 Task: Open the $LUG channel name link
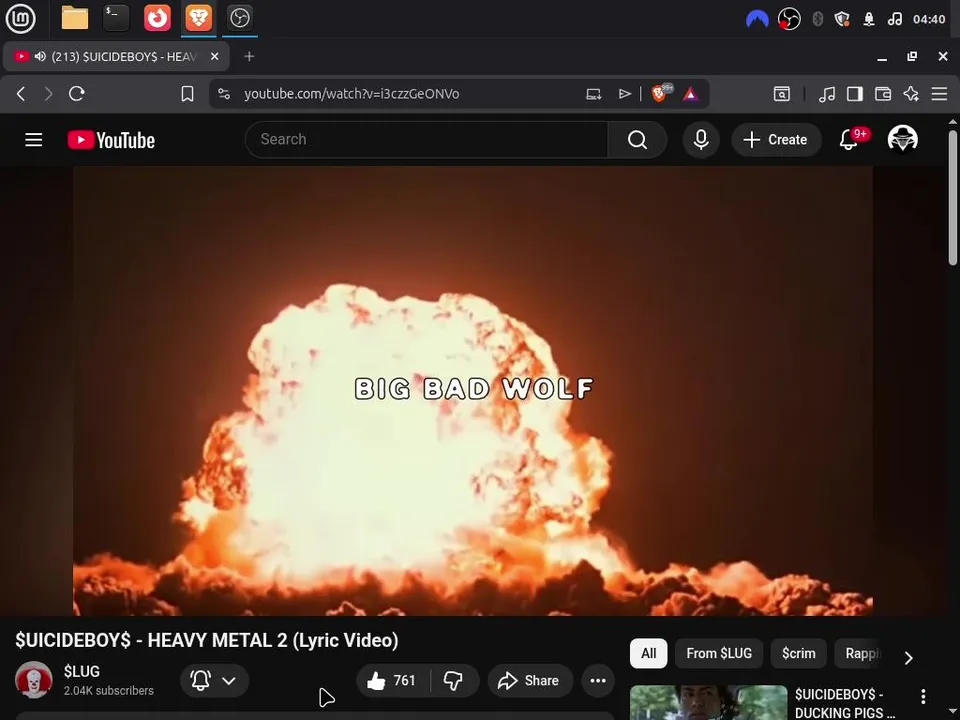[x=81, y=671]
